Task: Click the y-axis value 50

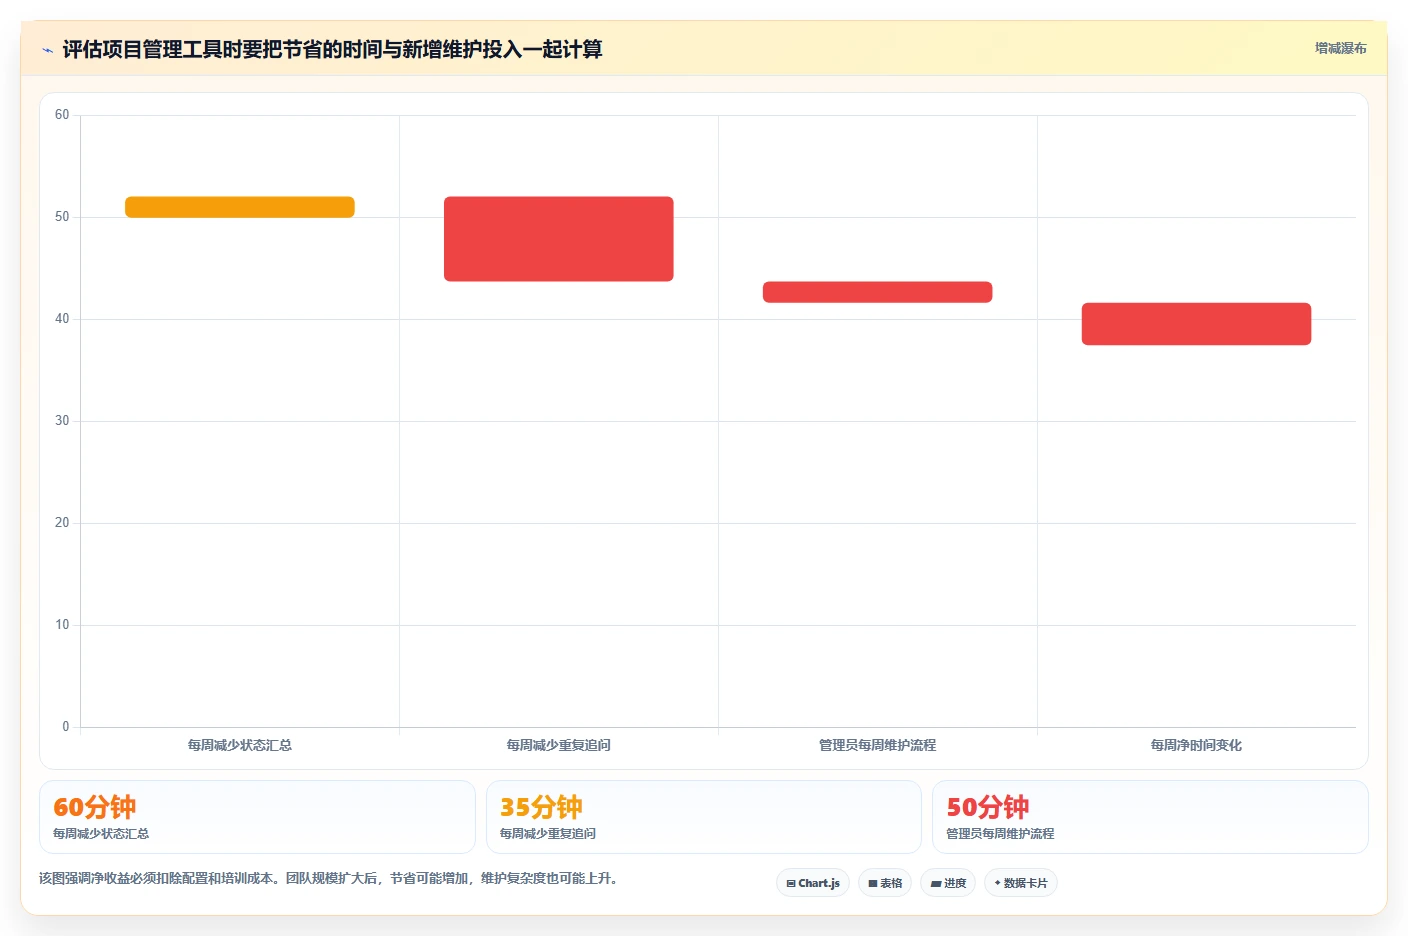Action: pos(62,217)
